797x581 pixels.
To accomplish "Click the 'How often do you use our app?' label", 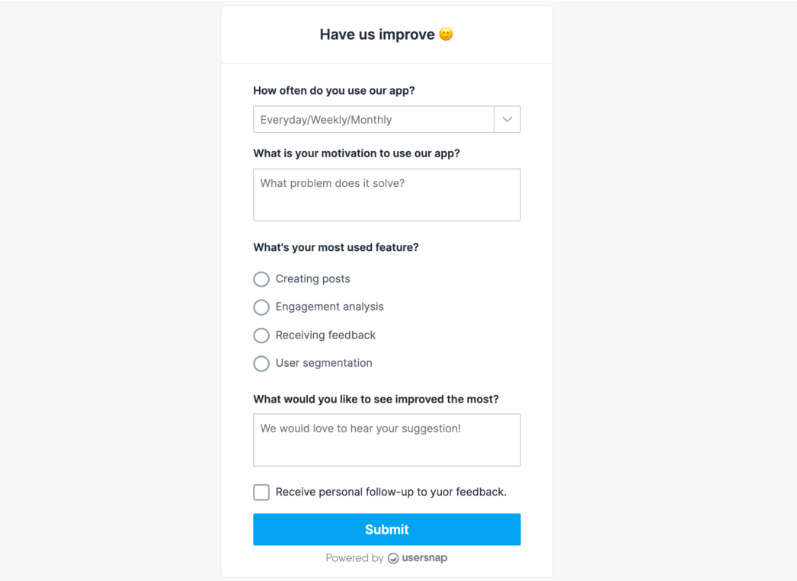I will [334, 90].
